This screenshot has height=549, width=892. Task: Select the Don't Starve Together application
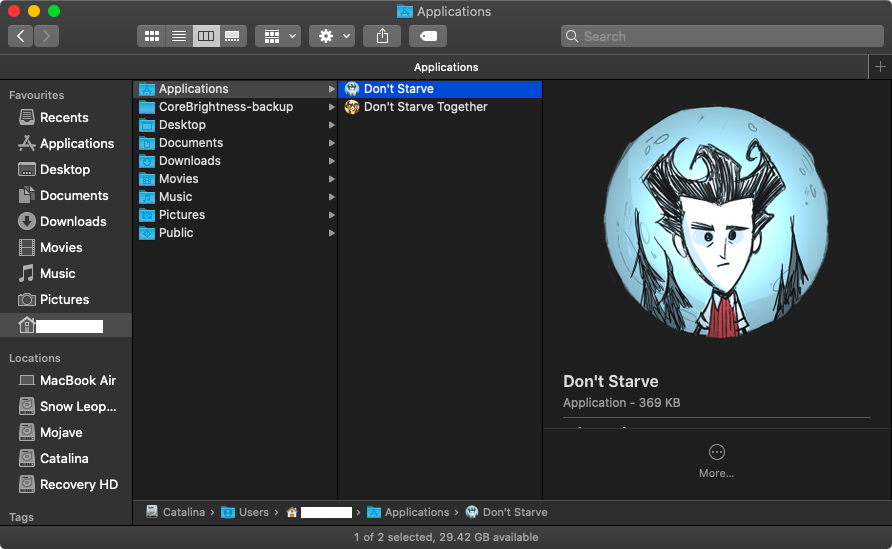coord(440,107)
